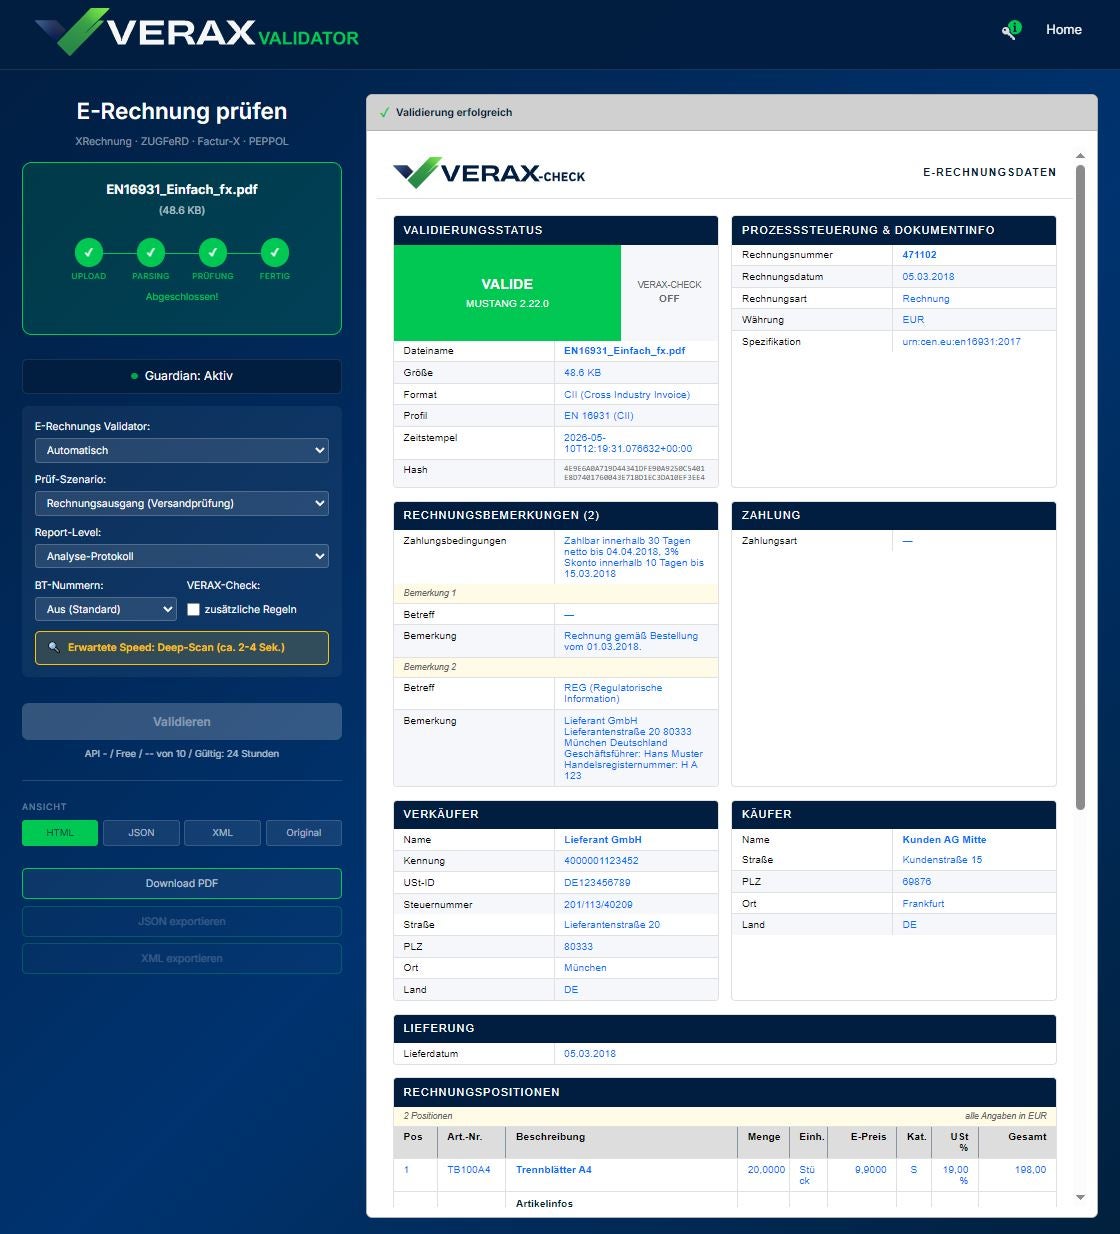
Task: Enable the zusätzliche Regeln checkbox
Action: [194, 609]
